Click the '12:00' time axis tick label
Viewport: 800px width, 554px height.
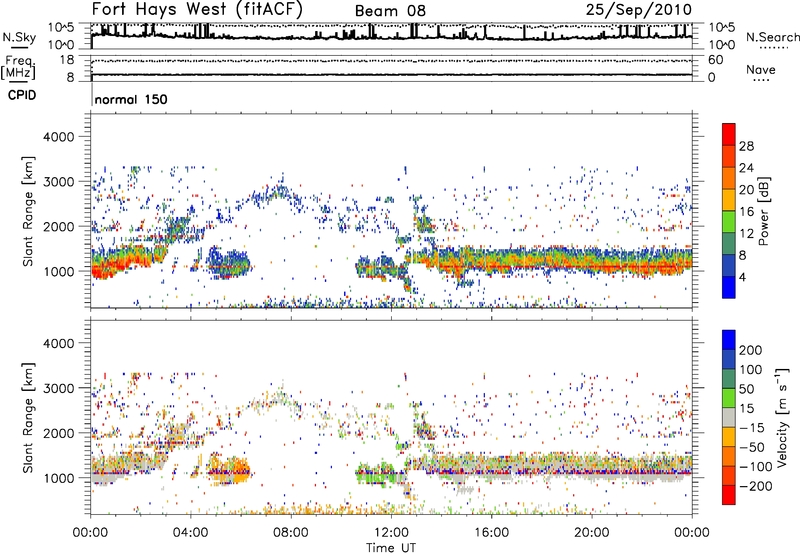[x=391, y=533]
